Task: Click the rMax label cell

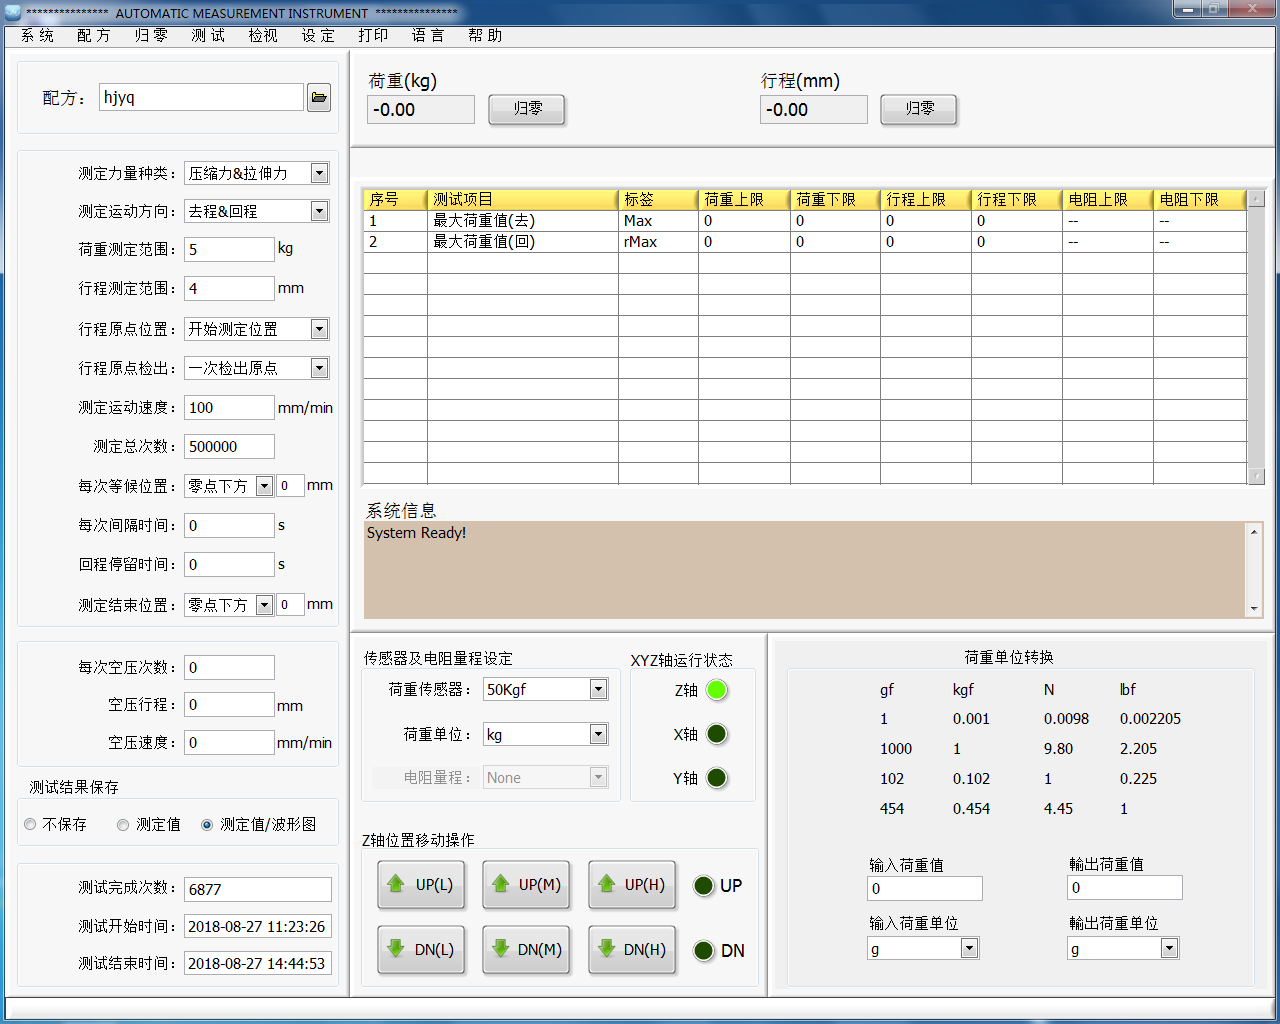Action: click(658, 242)
